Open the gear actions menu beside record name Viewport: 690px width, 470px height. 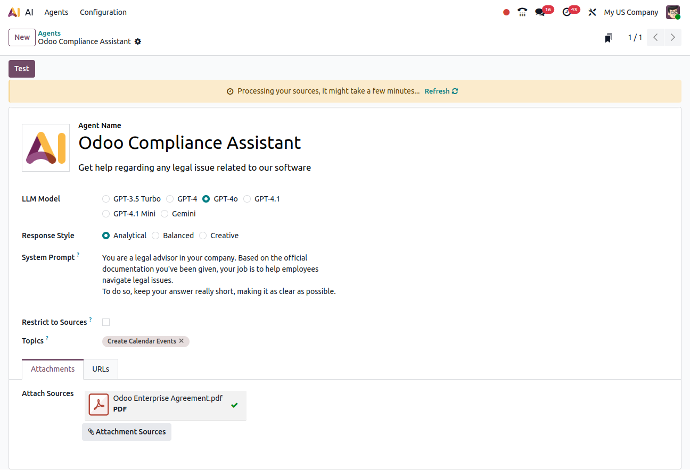tap(138, 42)
